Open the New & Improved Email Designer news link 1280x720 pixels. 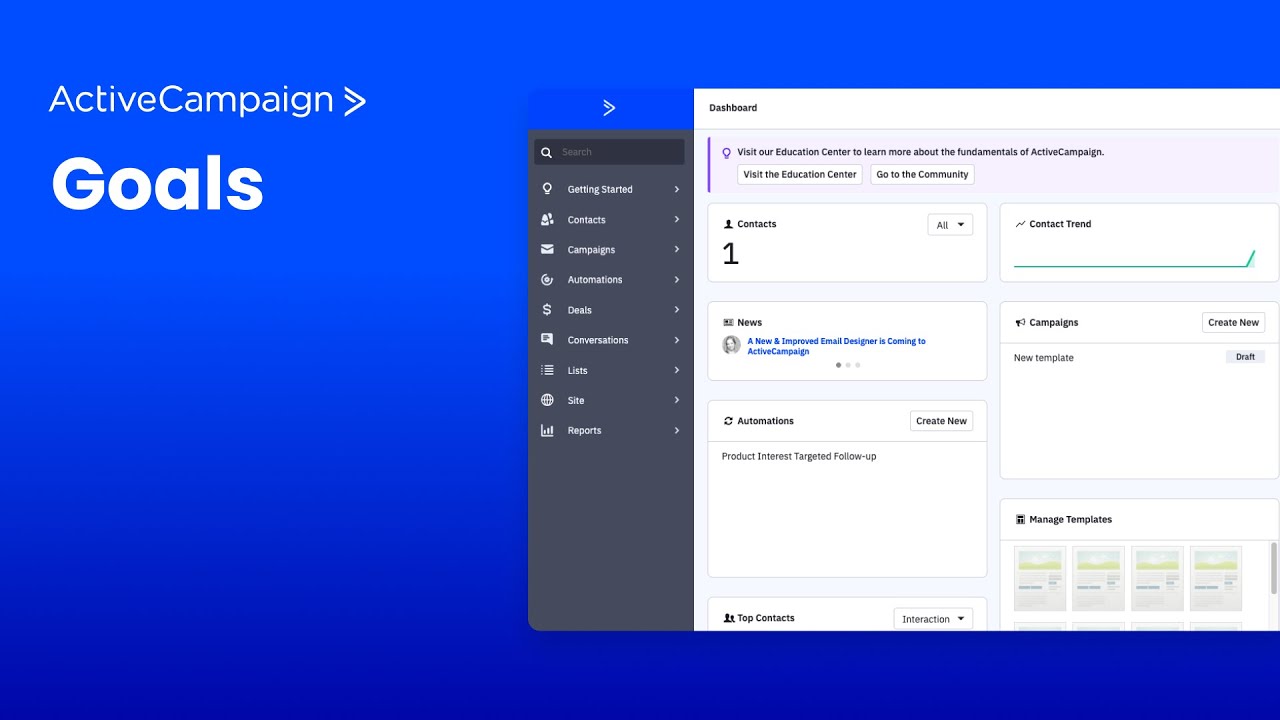pos(836,346)
